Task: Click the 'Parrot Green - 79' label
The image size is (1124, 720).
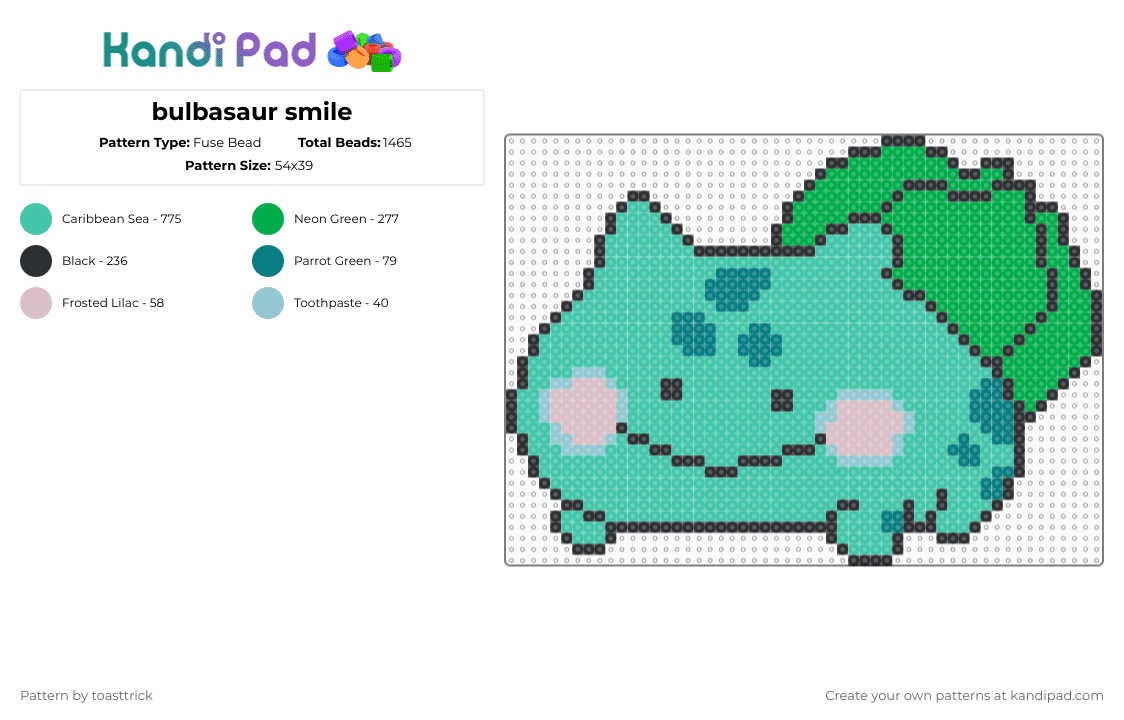Action: 346,261
